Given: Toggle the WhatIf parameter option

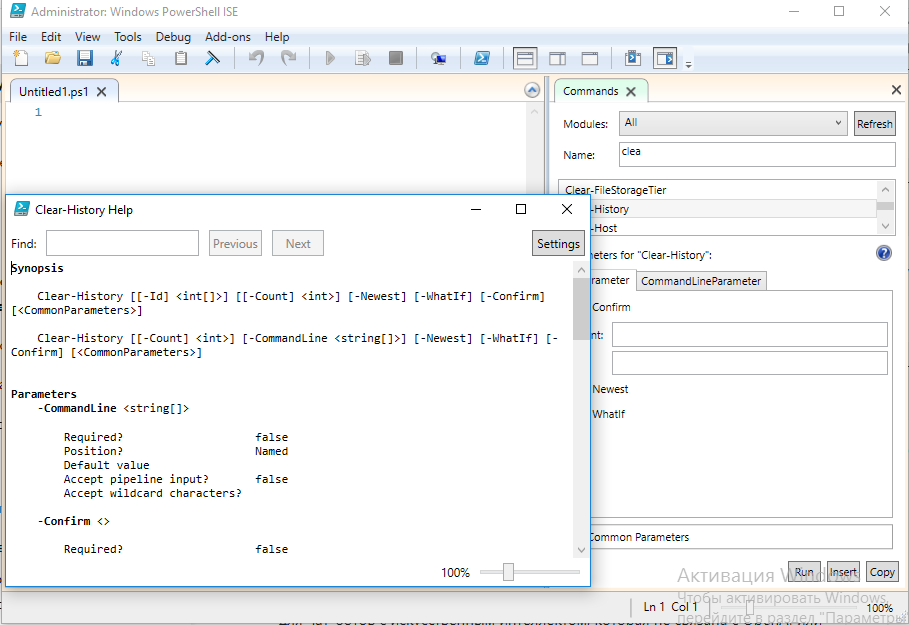Looking at the screenshot, I should coord(608,414).
